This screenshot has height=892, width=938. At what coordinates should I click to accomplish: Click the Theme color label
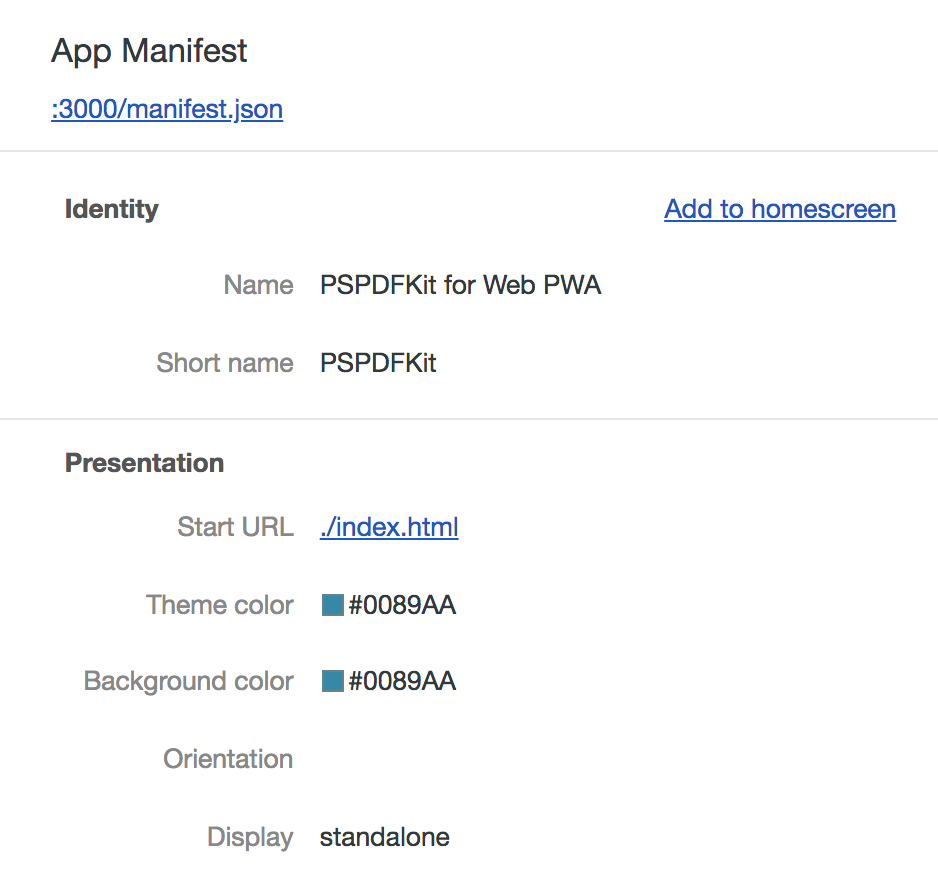[219, 604]
